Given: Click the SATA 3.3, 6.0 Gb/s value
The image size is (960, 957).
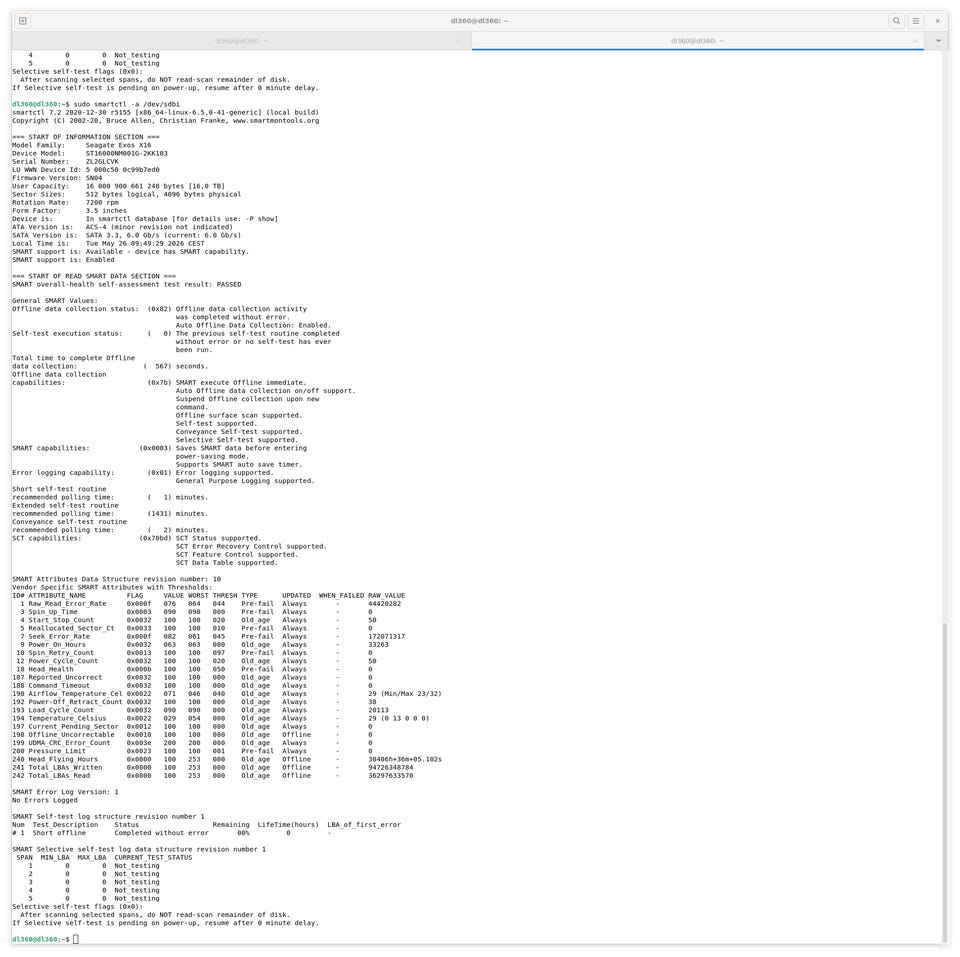Looking at the screenshot, I should click(163, 235).
